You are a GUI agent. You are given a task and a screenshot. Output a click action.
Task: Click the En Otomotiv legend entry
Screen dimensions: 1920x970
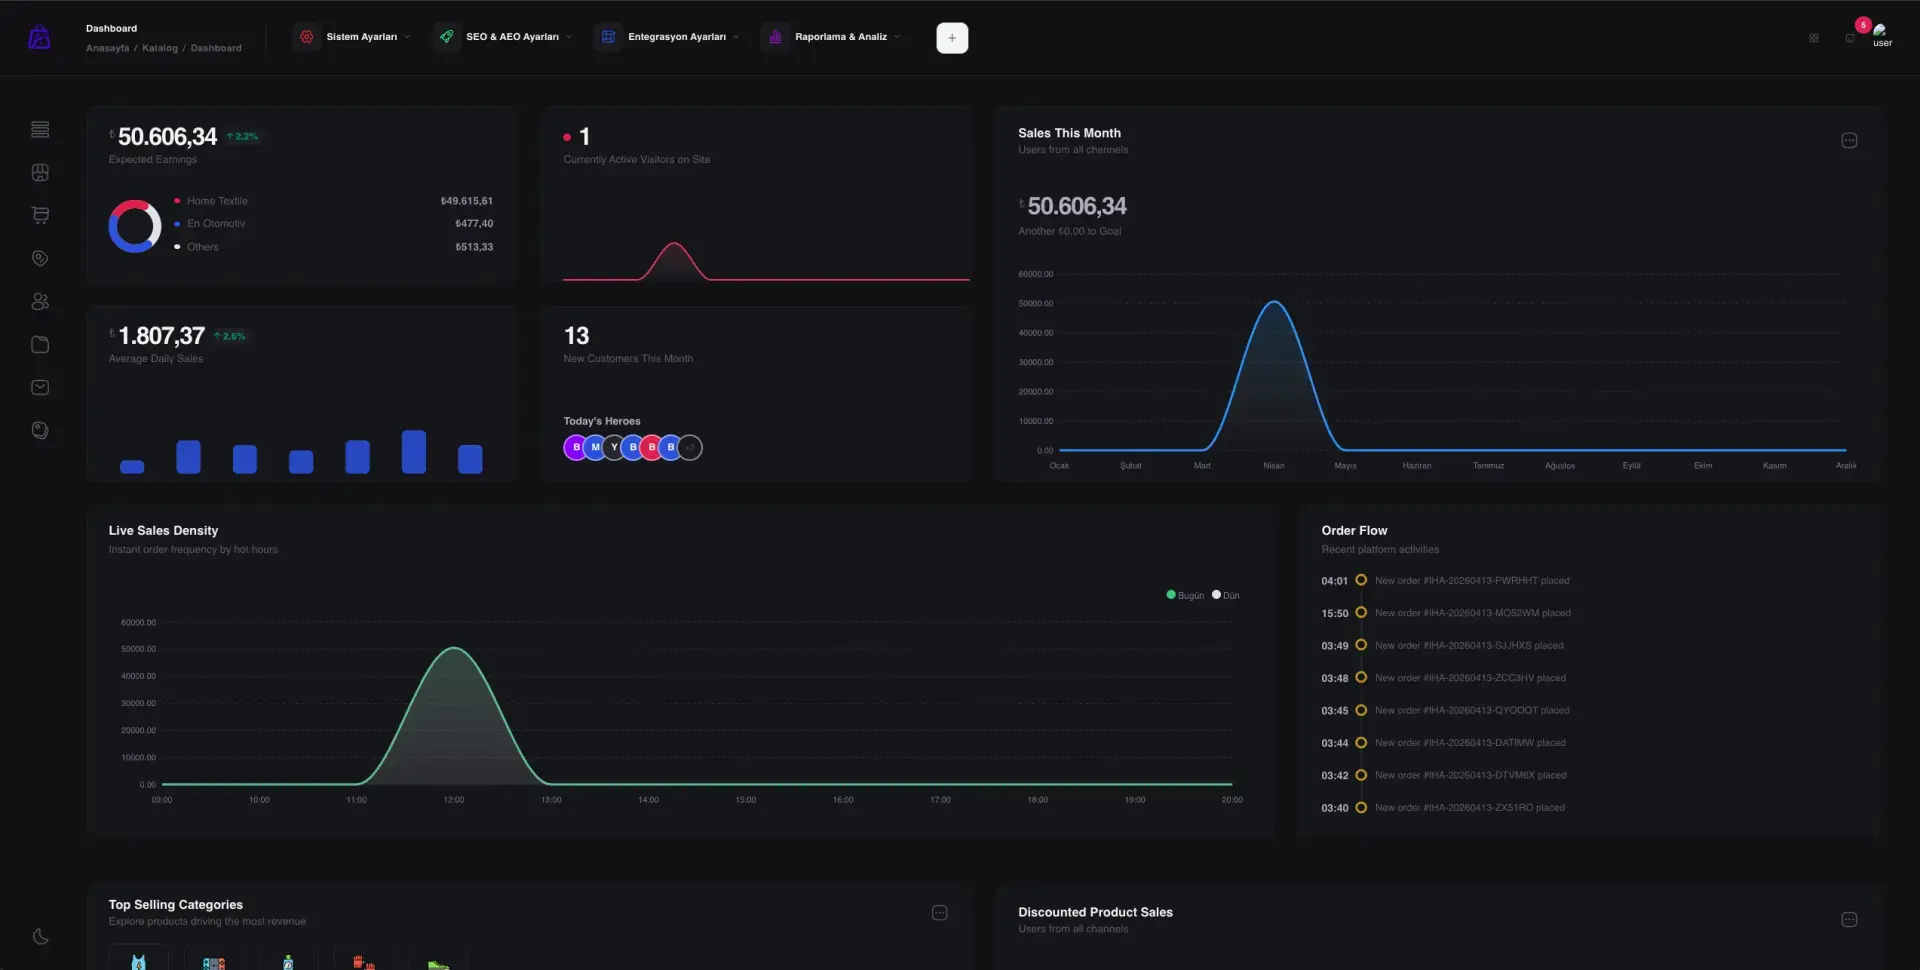point(216,224)
